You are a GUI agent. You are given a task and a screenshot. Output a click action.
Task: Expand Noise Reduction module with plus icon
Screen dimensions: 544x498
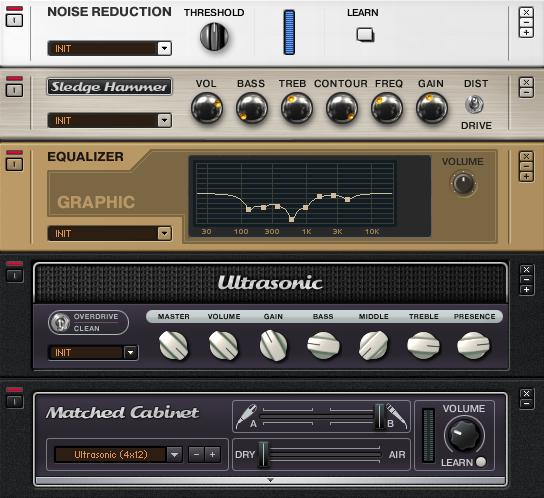(526, 32)
